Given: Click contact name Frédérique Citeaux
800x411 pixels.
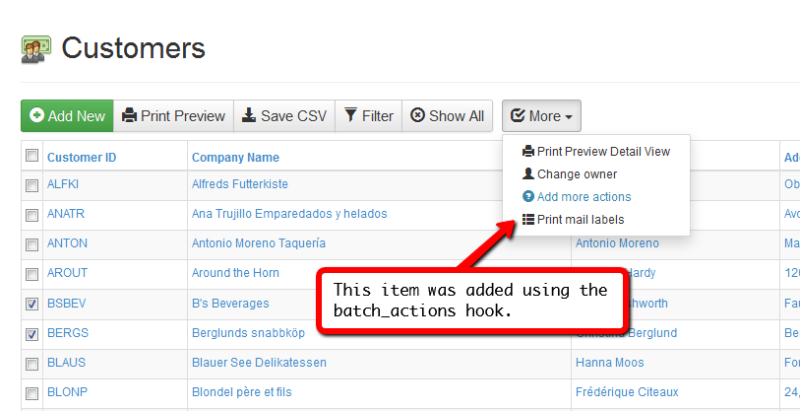Looking at the screenshot, I should [627, 392].
